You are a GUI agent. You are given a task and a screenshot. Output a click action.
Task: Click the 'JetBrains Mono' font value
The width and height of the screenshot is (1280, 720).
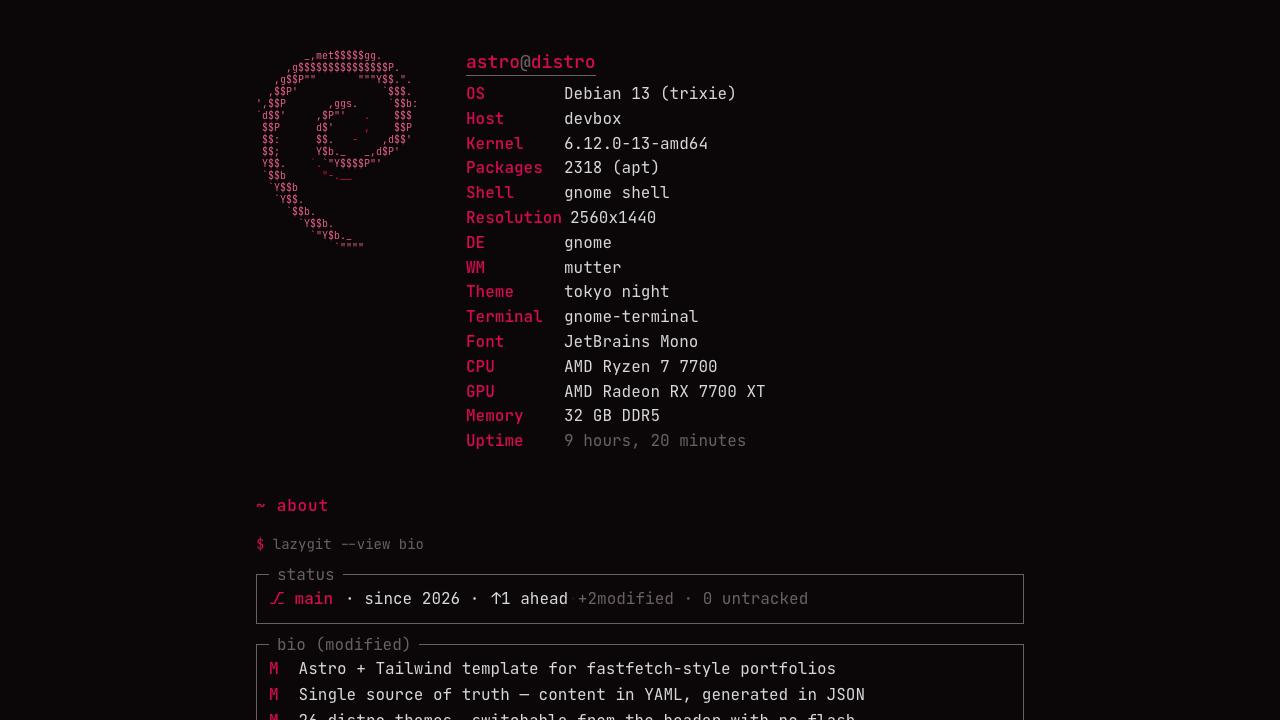click(631, 342)
